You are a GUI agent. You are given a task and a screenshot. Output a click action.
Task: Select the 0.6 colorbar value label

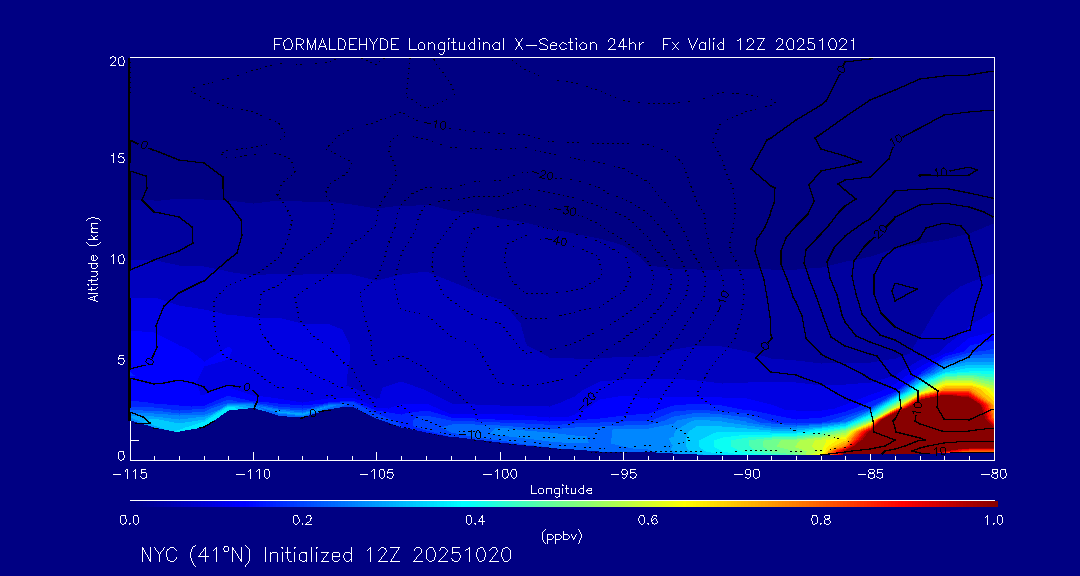[x=648, y=520]
